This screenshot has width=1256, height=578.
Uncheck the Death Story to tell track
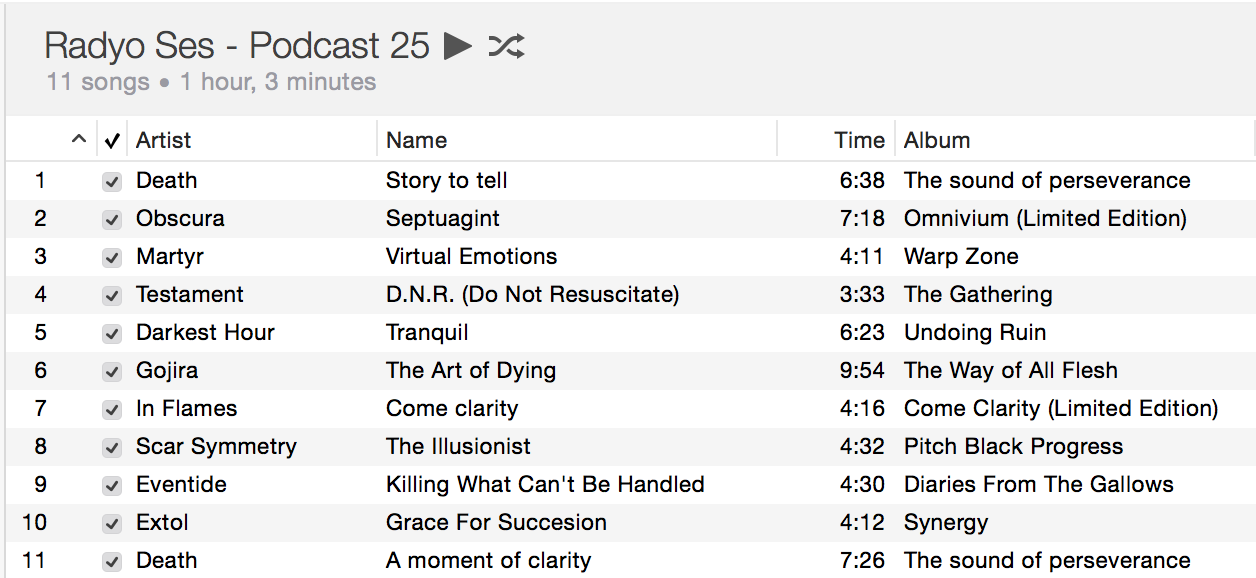click(112, 182)
